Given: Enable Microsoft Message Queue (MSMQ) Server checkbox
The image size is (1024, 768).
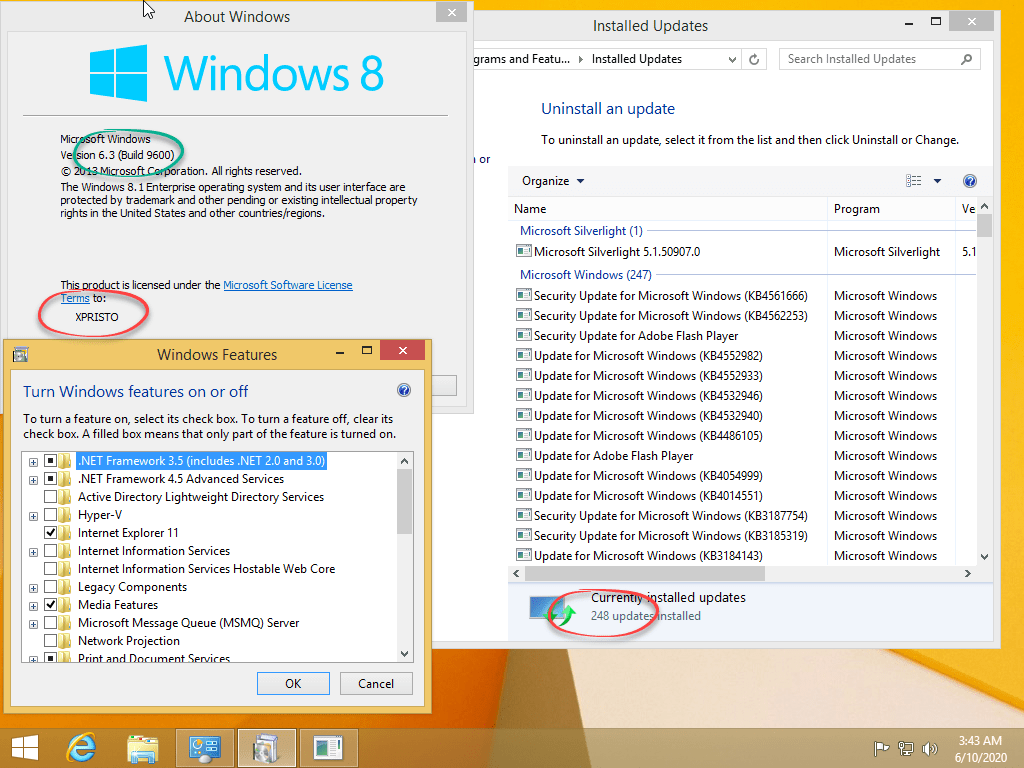Looking at the screenshot, I should 50,622.
